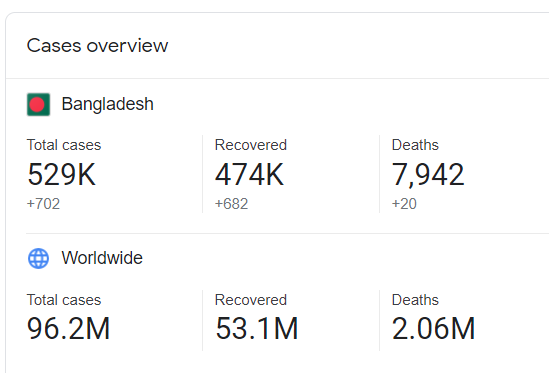Click worldwide recovered 53.1M figure
This screenshot has width=549, height=373.
(x=257, y=329)
